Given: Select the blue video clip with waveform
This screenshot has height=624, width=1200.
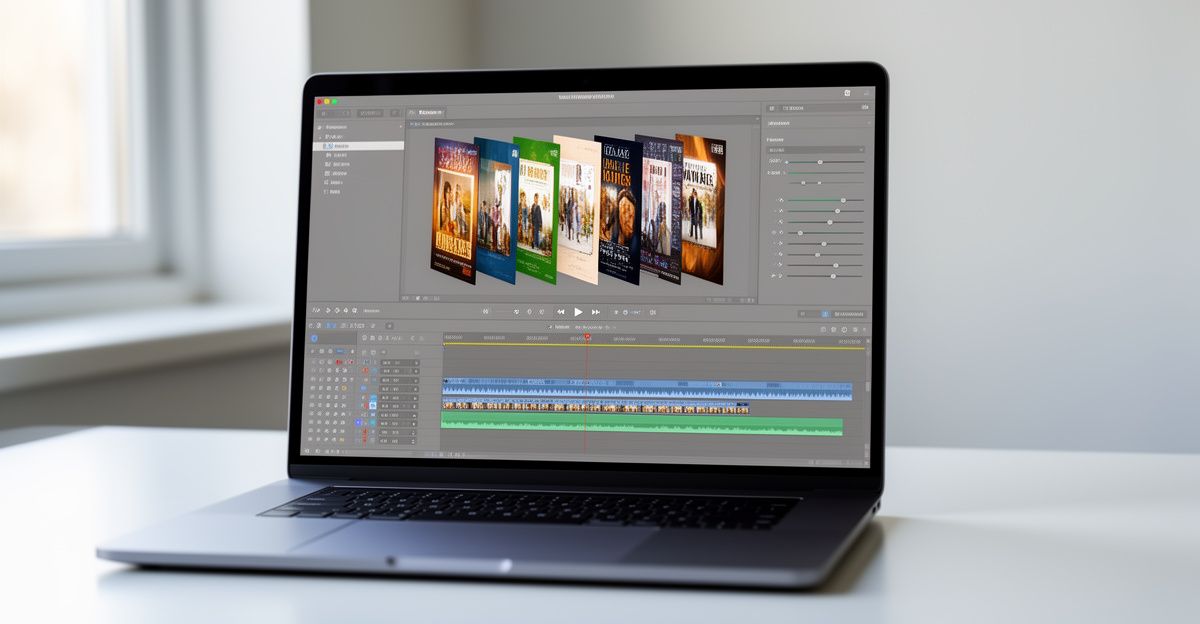Looking at the screenshot, I should coord(647,389).
